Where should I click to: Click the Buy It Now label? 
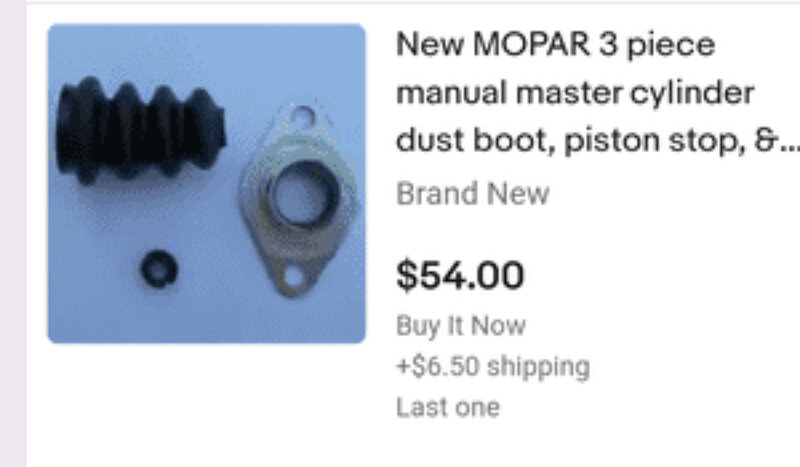(x=461, y=326)
